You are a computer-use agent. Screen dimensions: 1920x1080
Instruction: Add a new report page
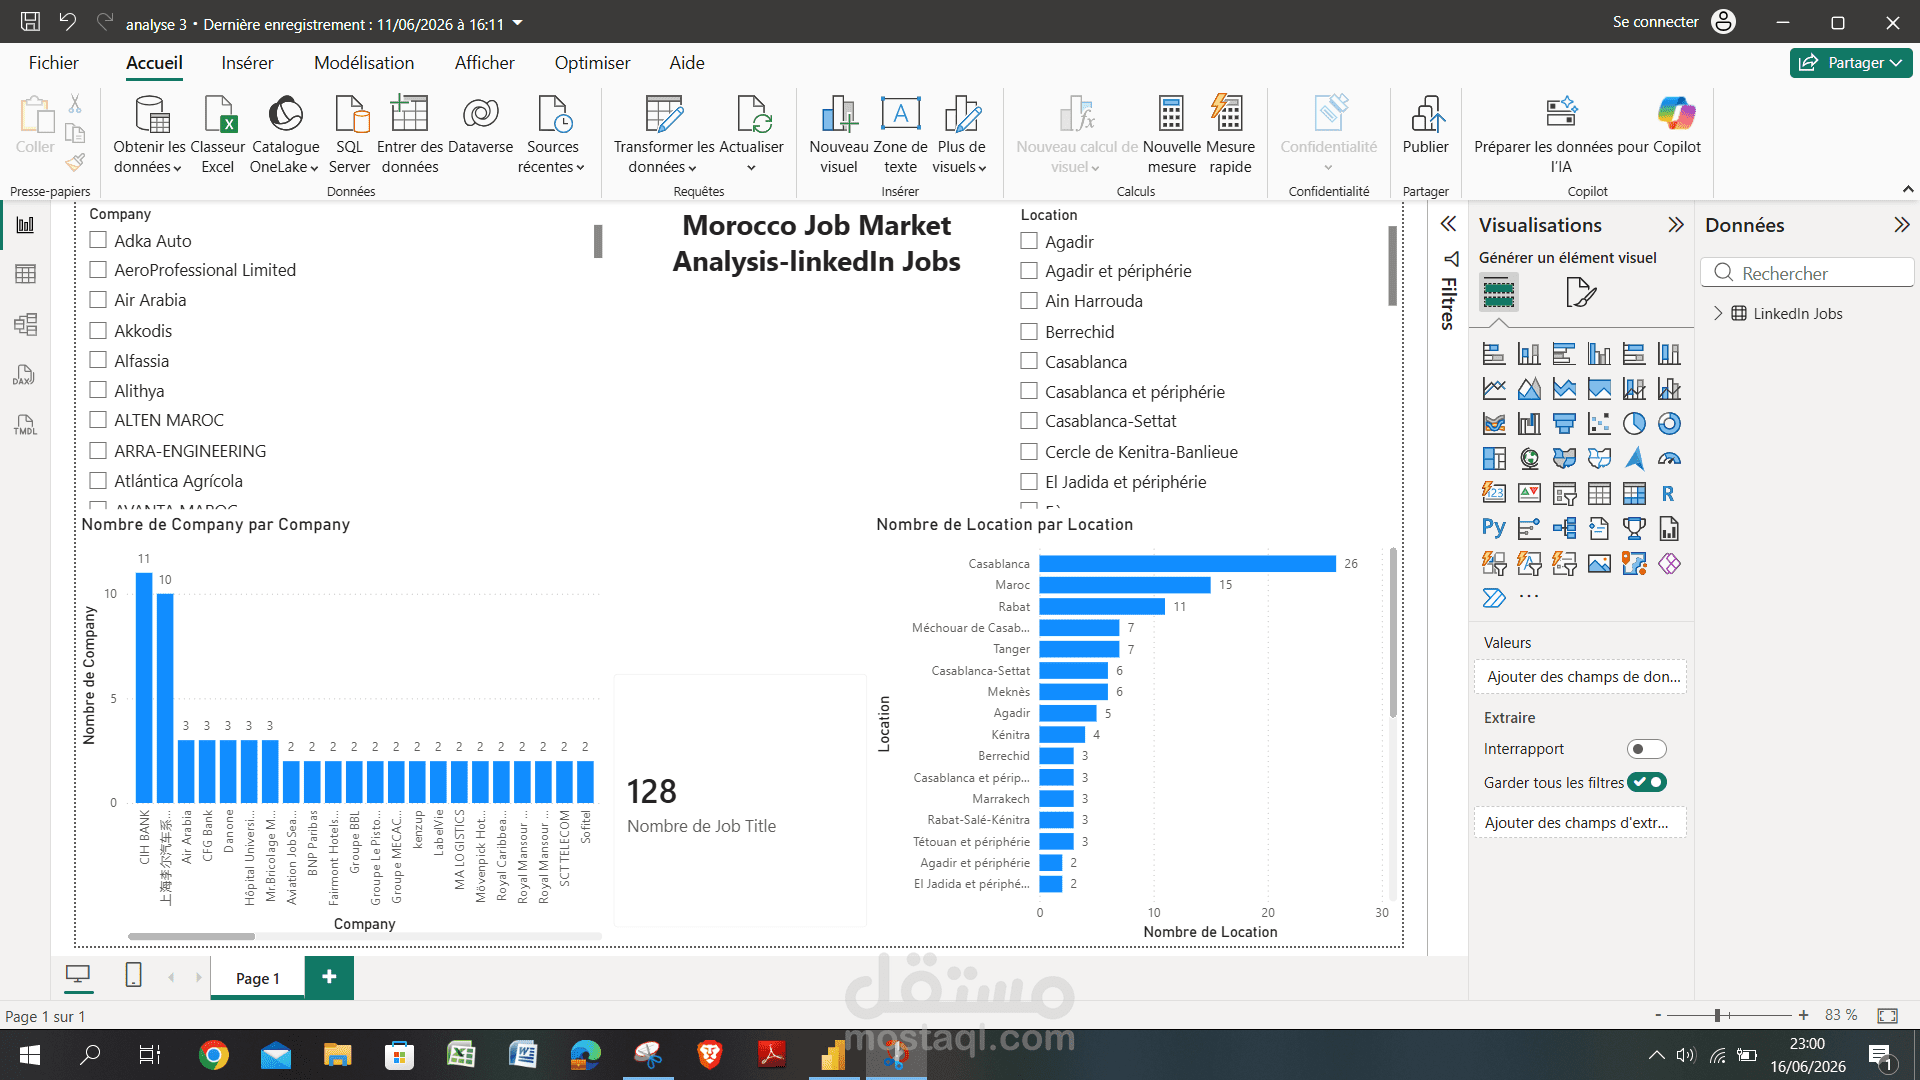[329, 977]
